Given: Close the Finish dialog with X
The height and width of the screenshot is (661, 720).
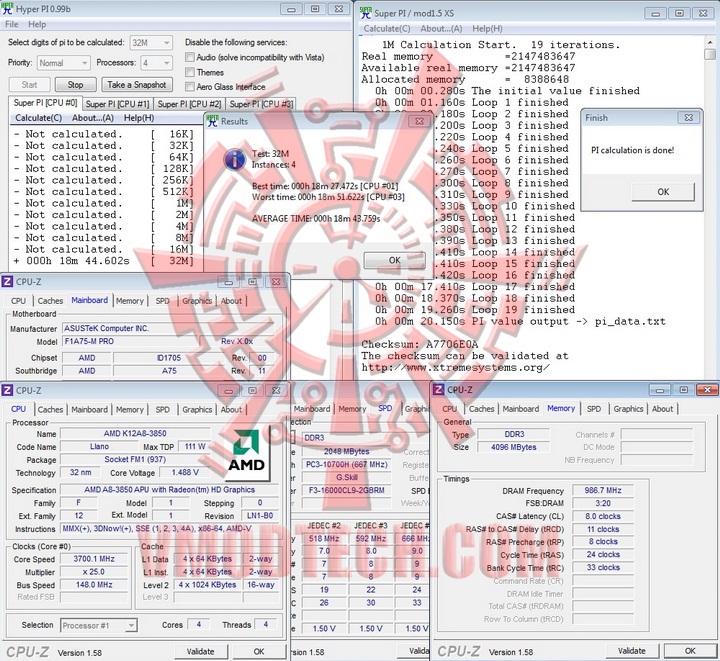Looking at the screenshot, I should 689,118.
